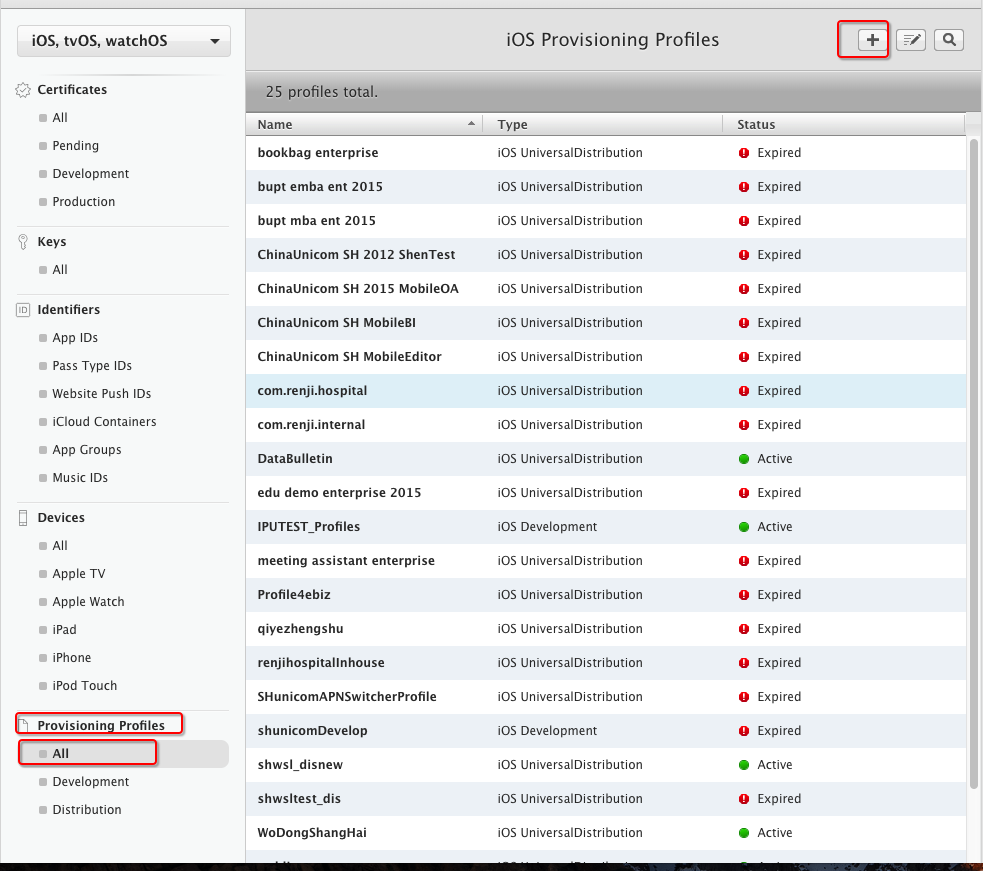The height and width of the screenshot is (871, 983).
Task: Click the search magnifier icon
Action: tap(949, 40)
